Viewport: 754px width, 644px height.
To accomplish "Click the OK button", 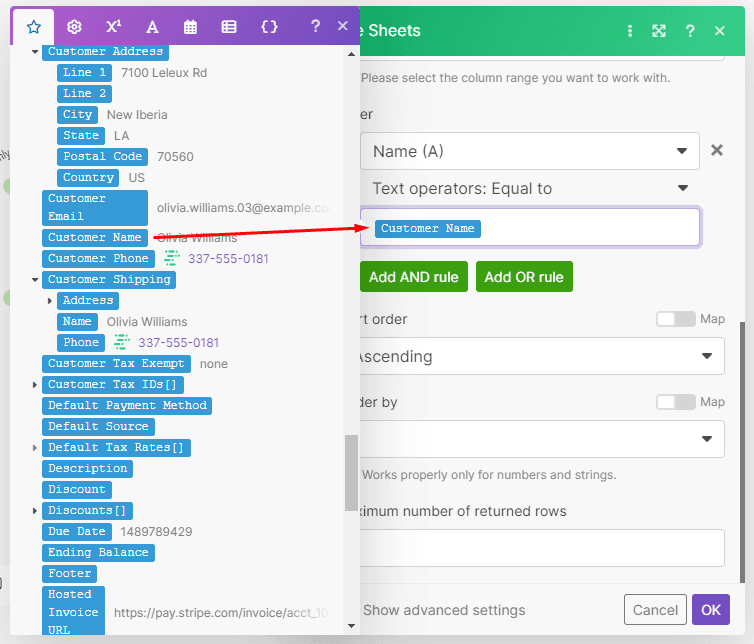I will [x=710, y=610].
